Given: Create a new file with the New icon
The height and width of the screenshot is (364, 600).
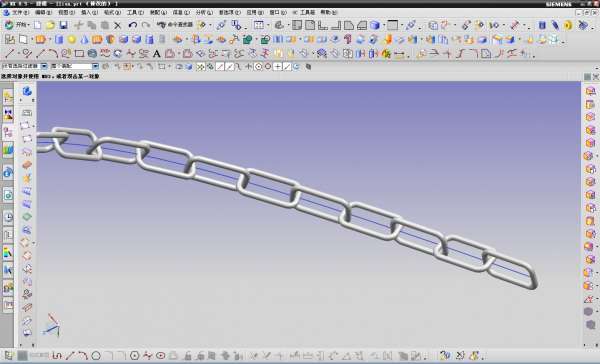Looking at the screenshot, I should coord(37,25).
